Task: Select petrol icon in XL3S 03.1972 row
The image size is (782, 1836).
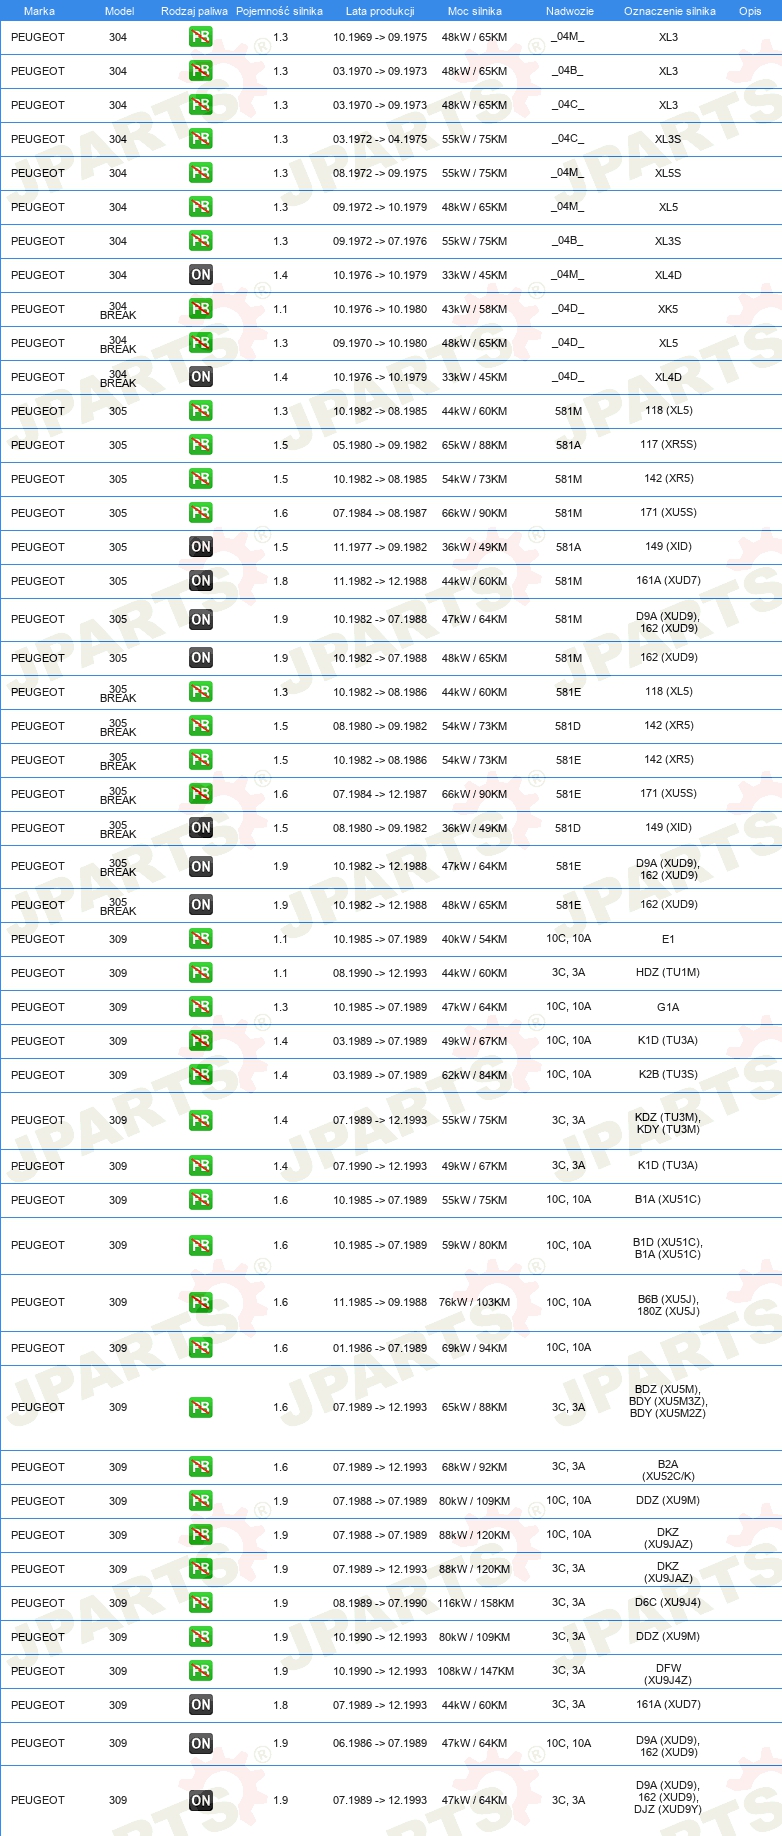Action: point(201,139)
